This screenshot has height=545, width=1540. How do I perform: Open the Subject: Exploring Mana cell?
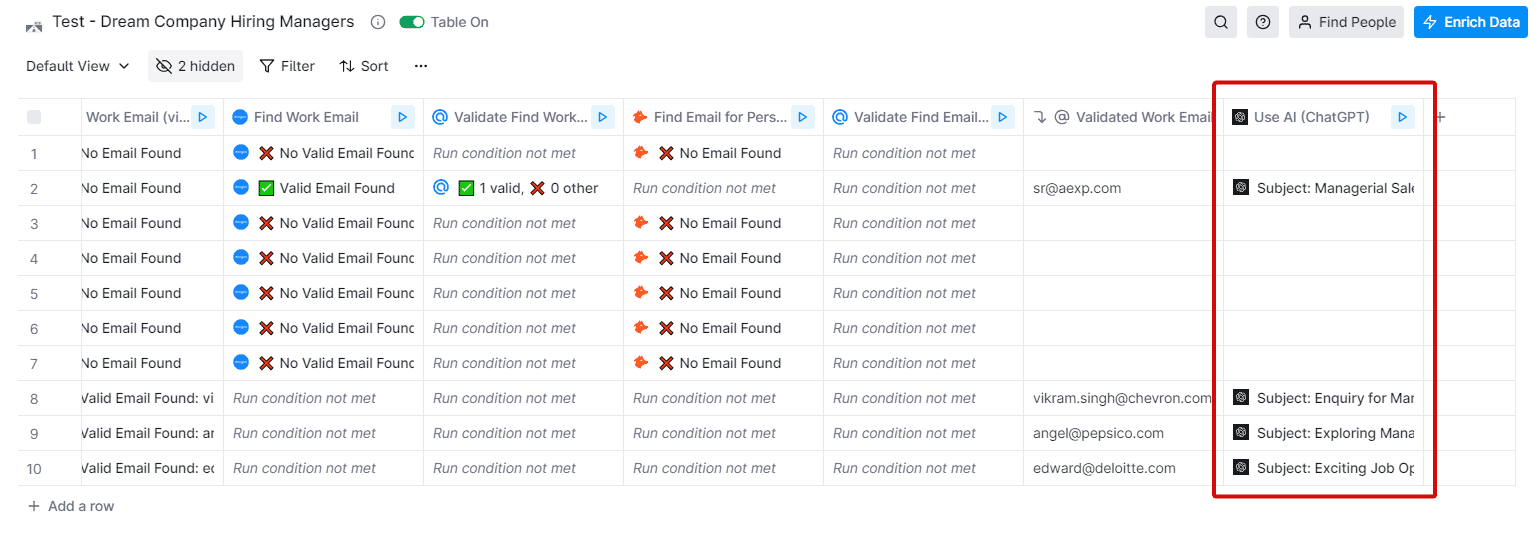1323,433
